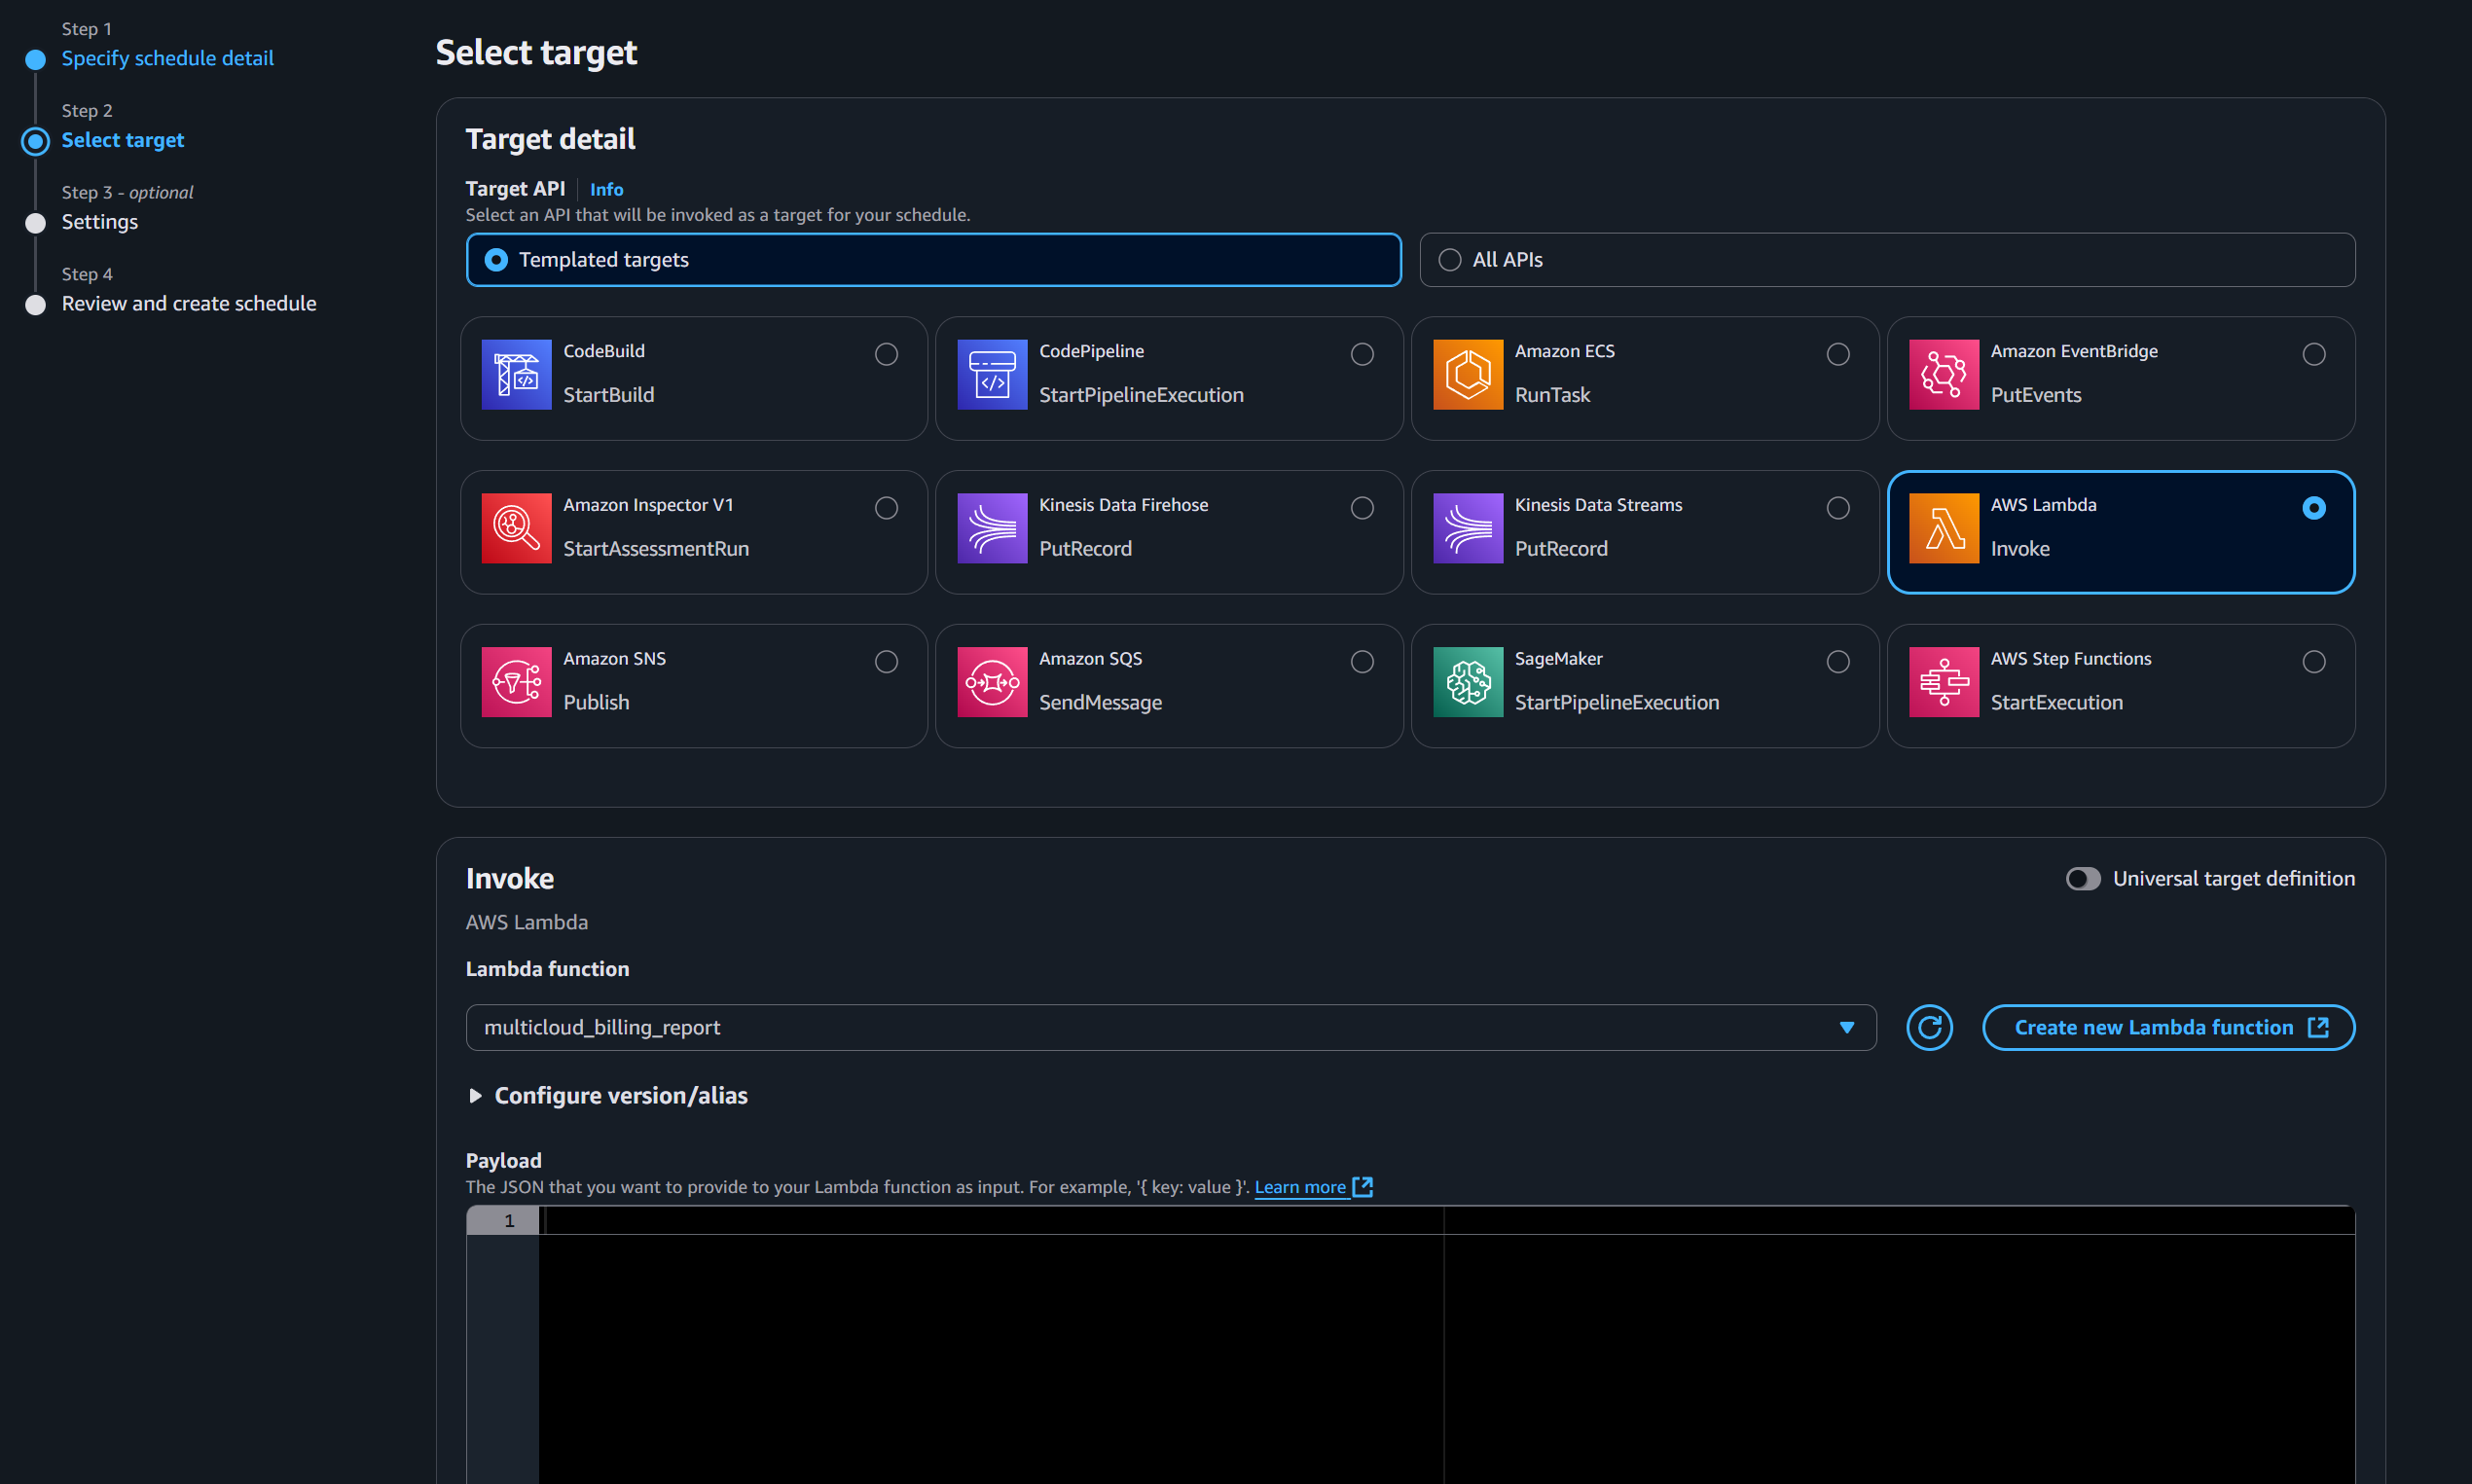Screen dimensions: 2472x1484
Task: Click the CodePipeline service icon
Action: tap(992, 374)
